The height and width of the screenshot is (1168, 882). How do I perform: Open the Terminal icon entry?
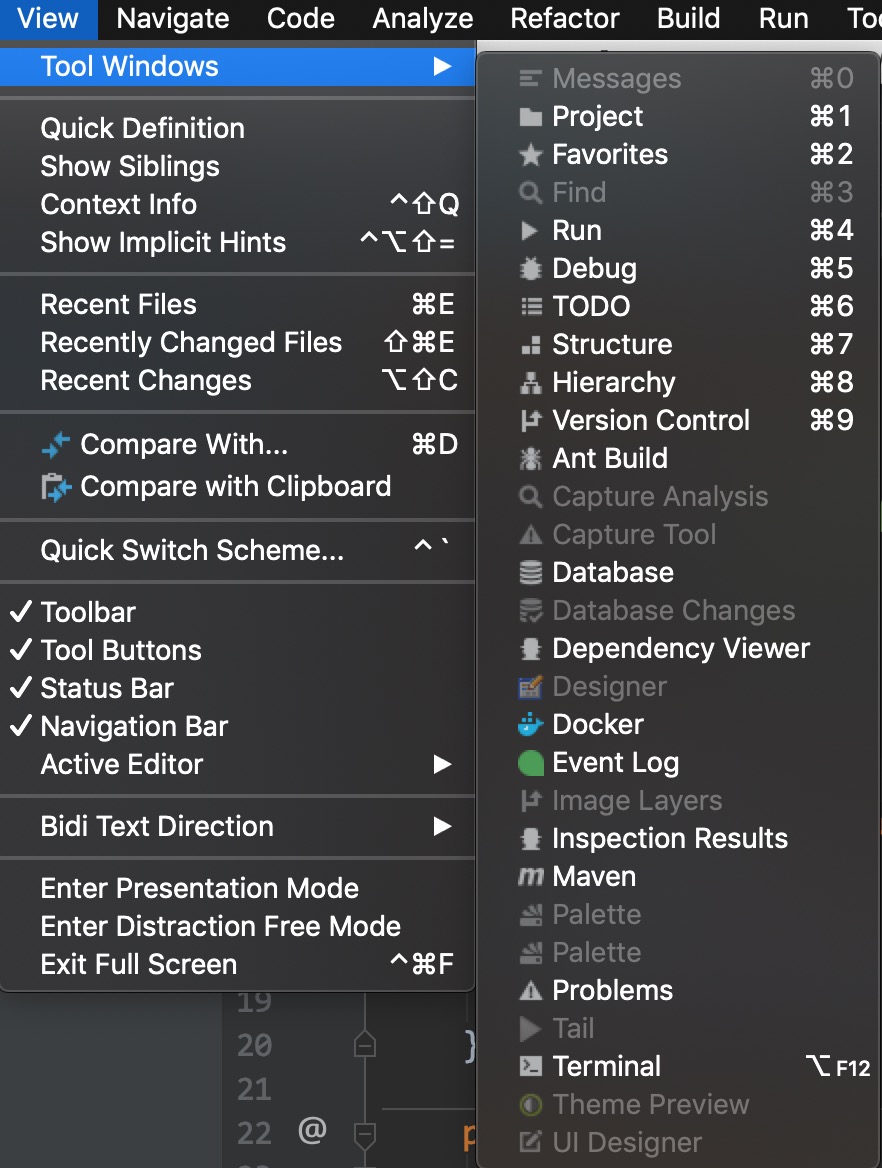[530, 1067]
